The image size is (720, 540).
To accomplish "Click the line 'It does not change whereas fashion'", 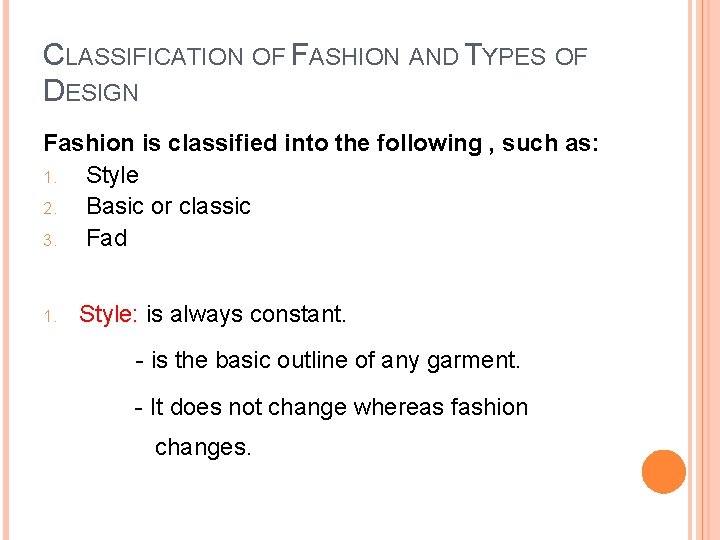I will pyautogui.click(x=331, y=407).
